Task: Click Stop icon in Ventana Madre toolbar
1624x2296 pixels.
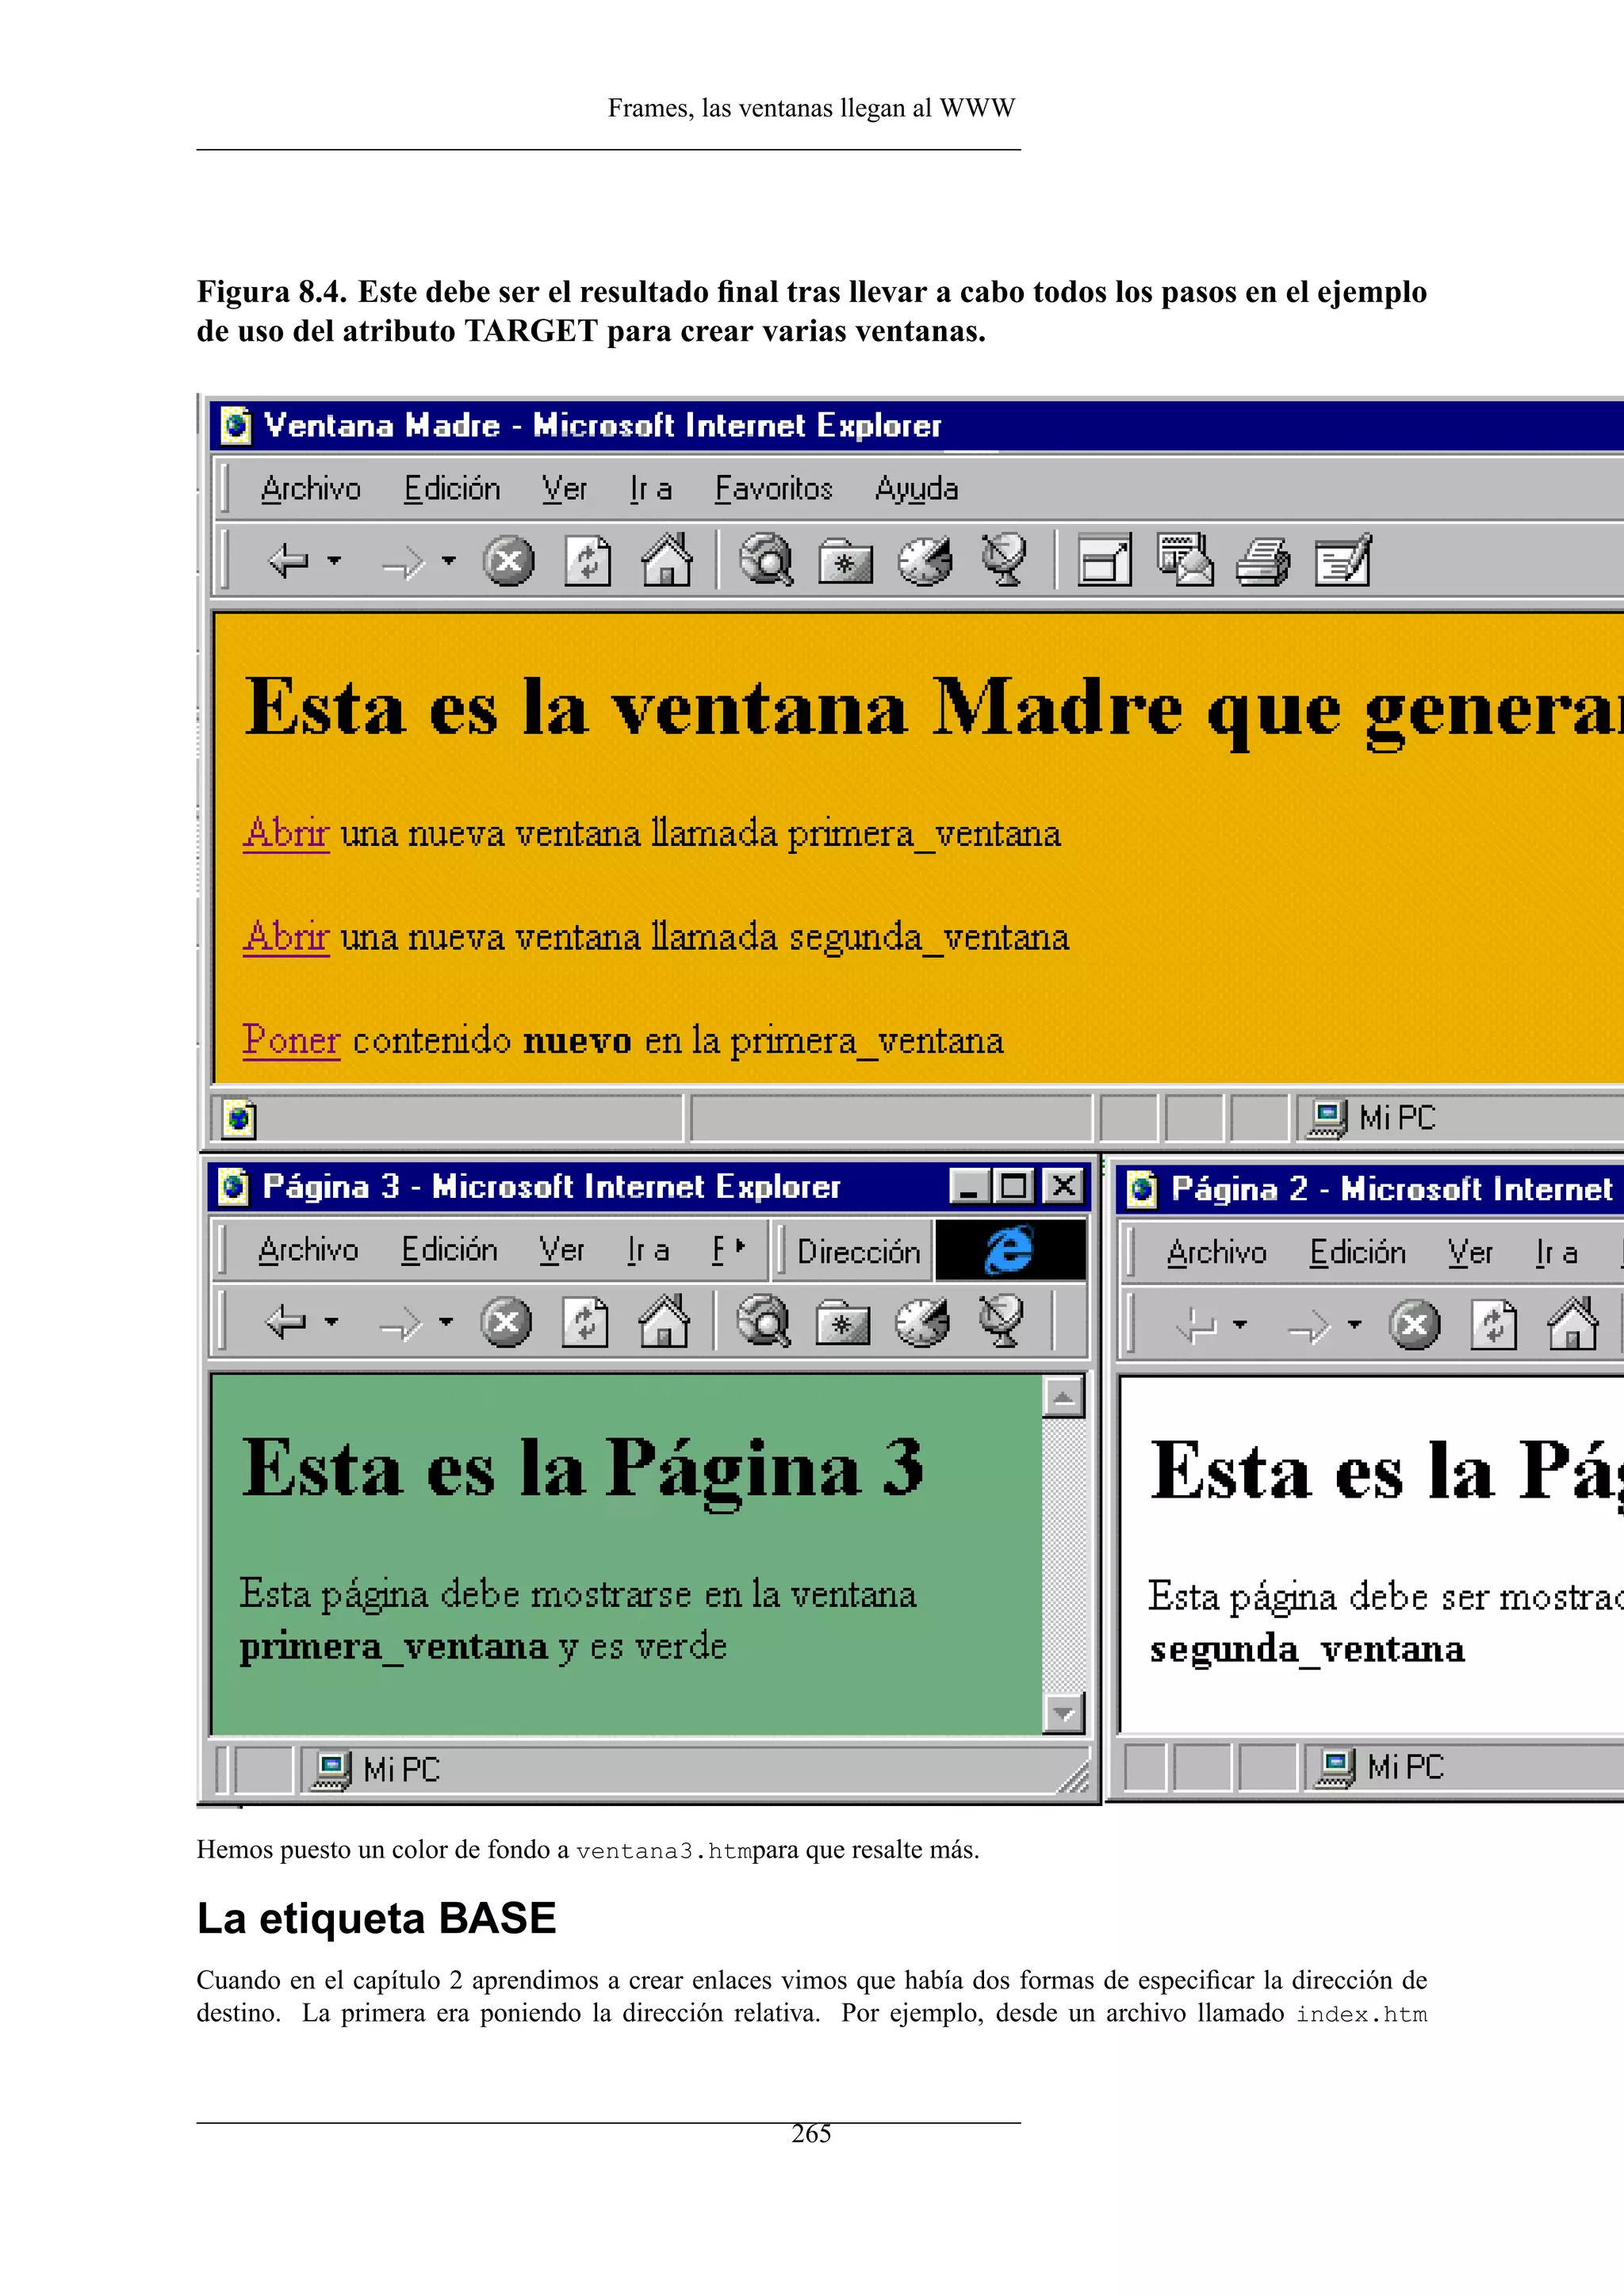Action: (x=508, y=561)
